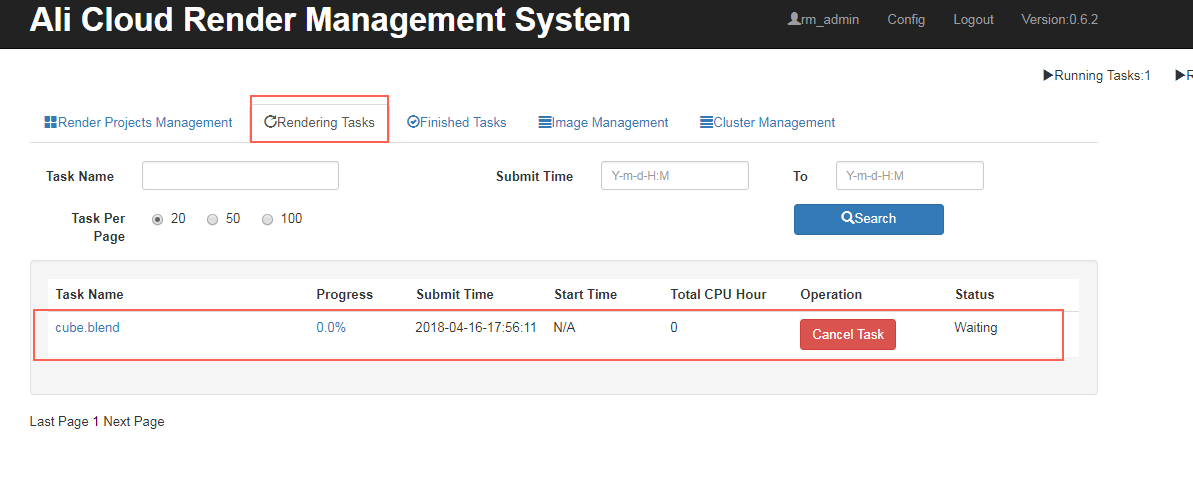Click the To date field
This screenshot has width=1193, height=493.
[x=910, y=176]
